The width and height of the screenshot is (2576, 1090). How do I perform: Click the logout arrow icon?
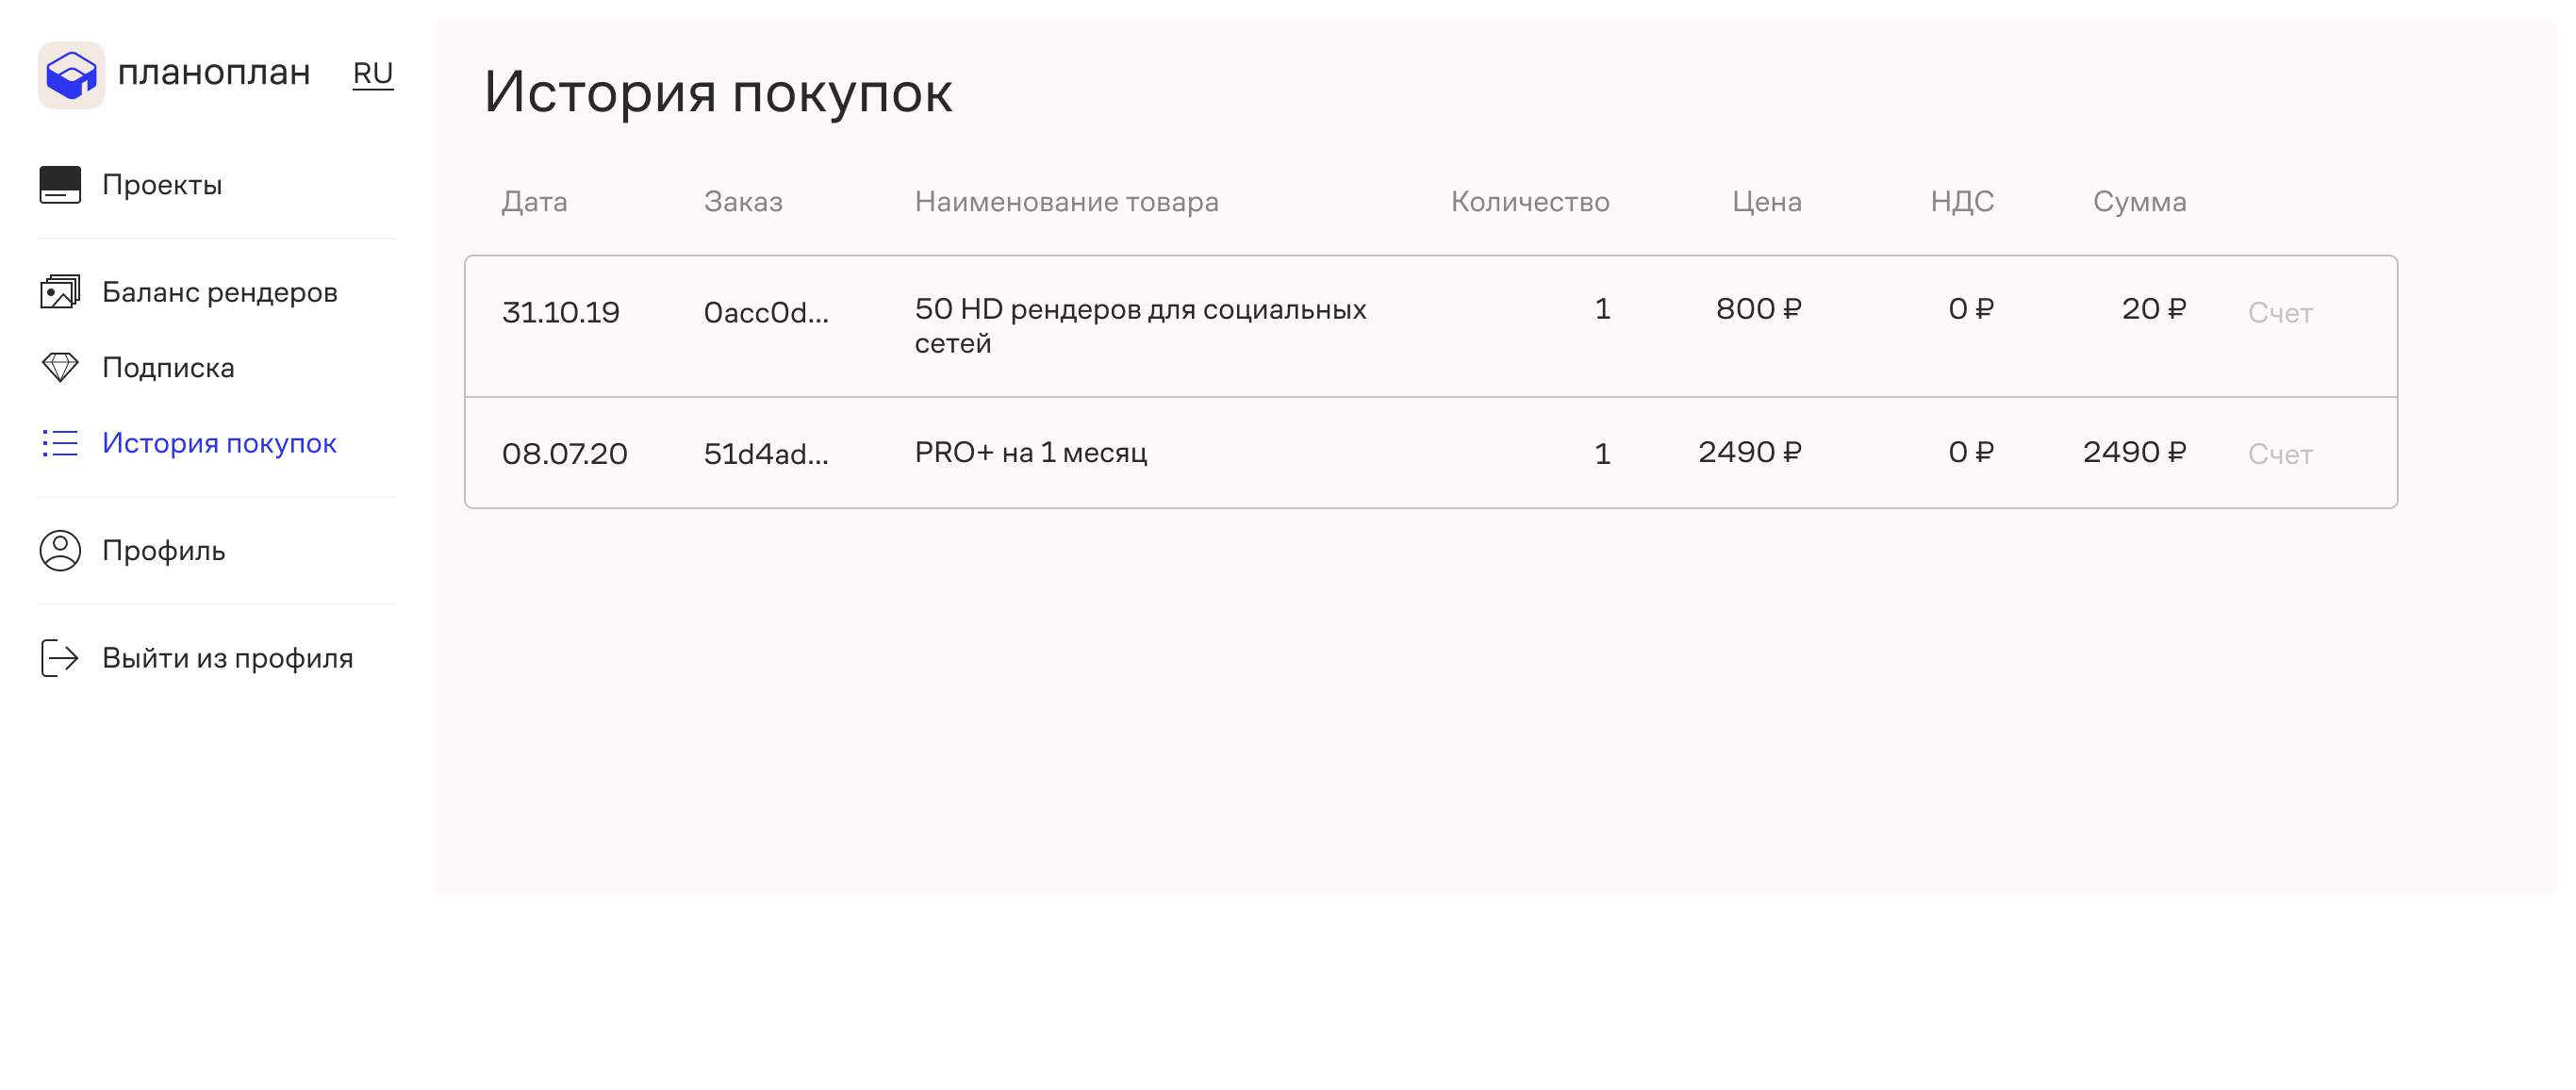[x=60, y=658]
